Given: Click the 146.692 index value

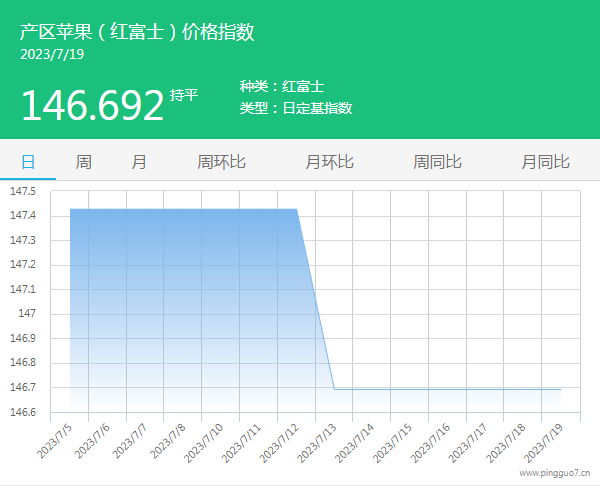Looking at the screenshot, I should 92,105.
